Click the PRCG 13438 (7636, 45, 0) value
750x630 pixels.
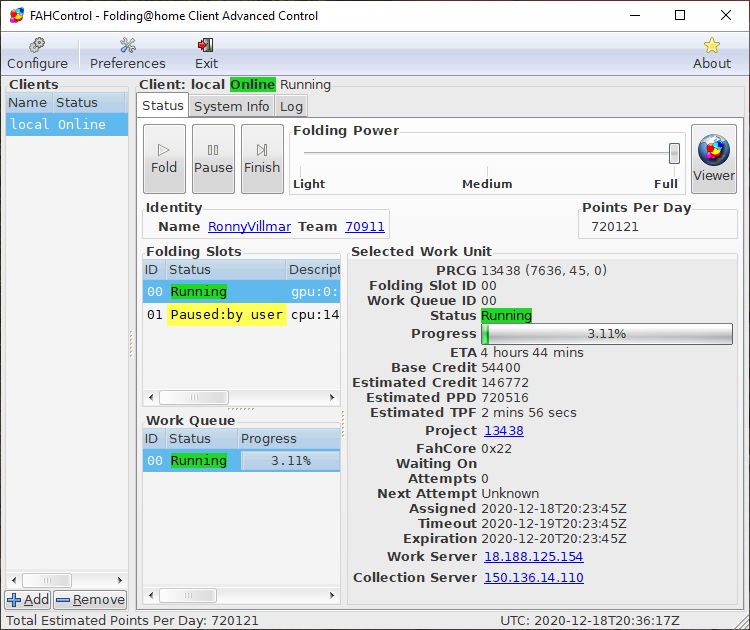(544, 270)
